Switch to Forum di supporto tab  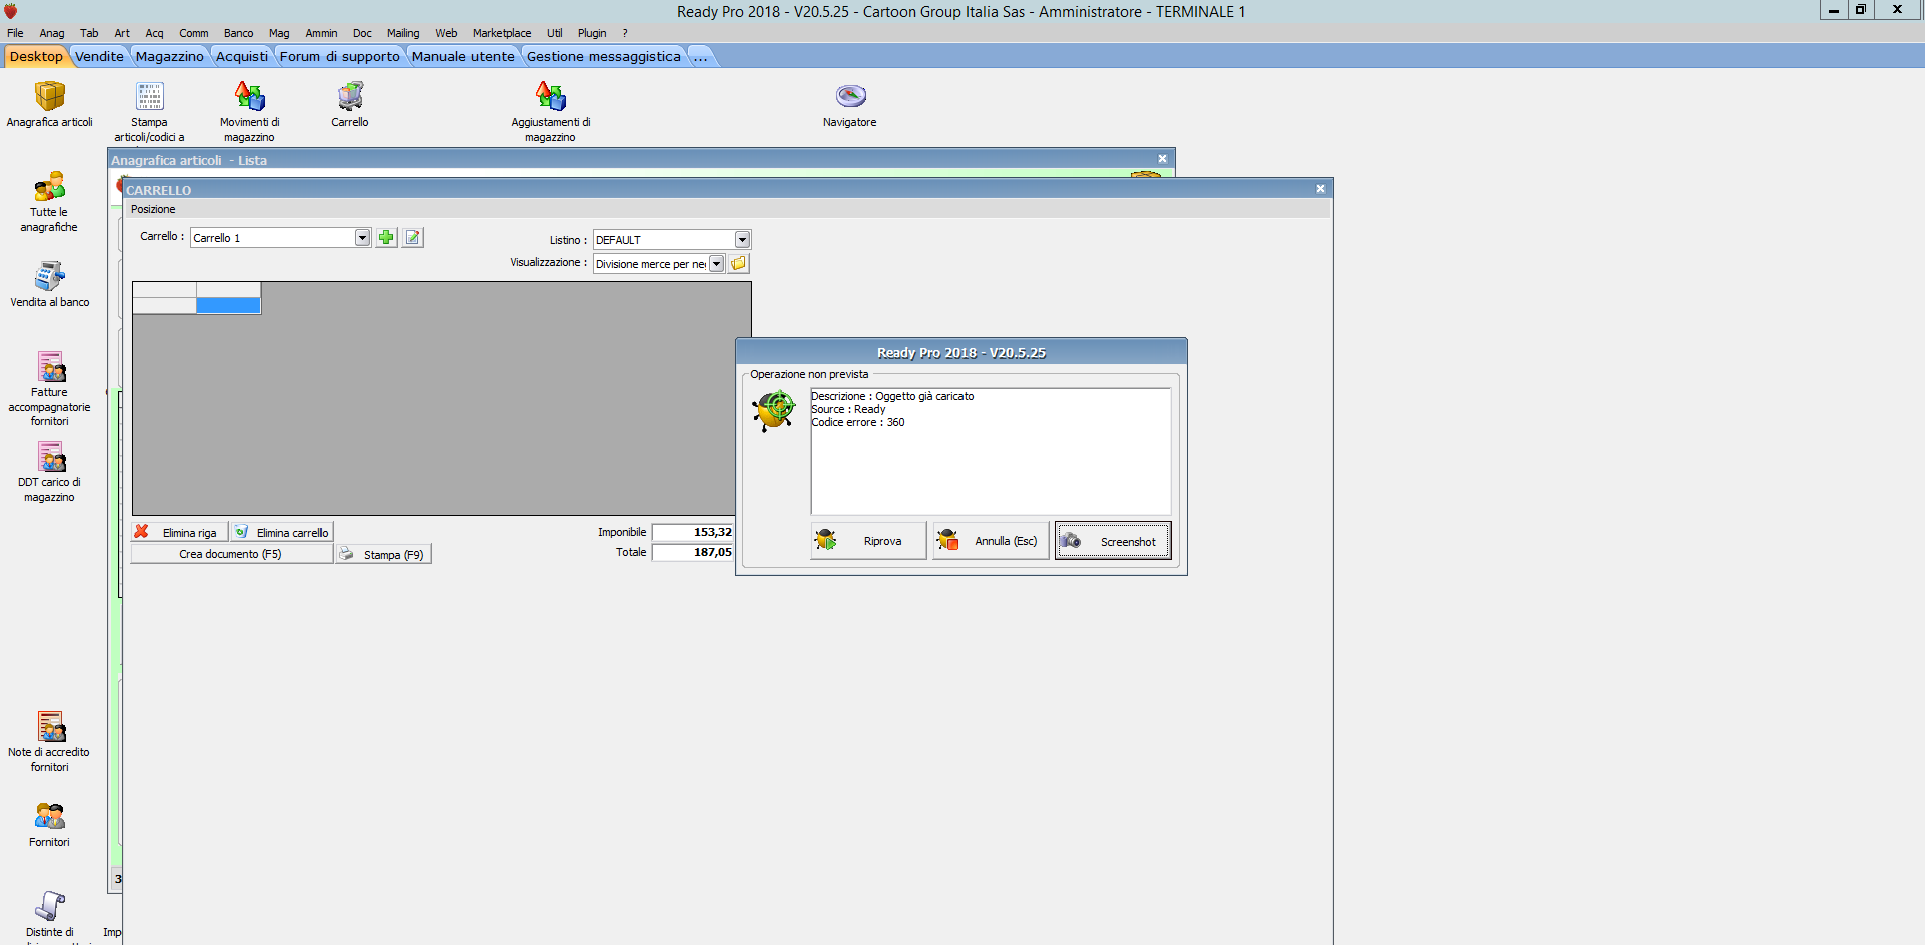[x=340, y=56]
